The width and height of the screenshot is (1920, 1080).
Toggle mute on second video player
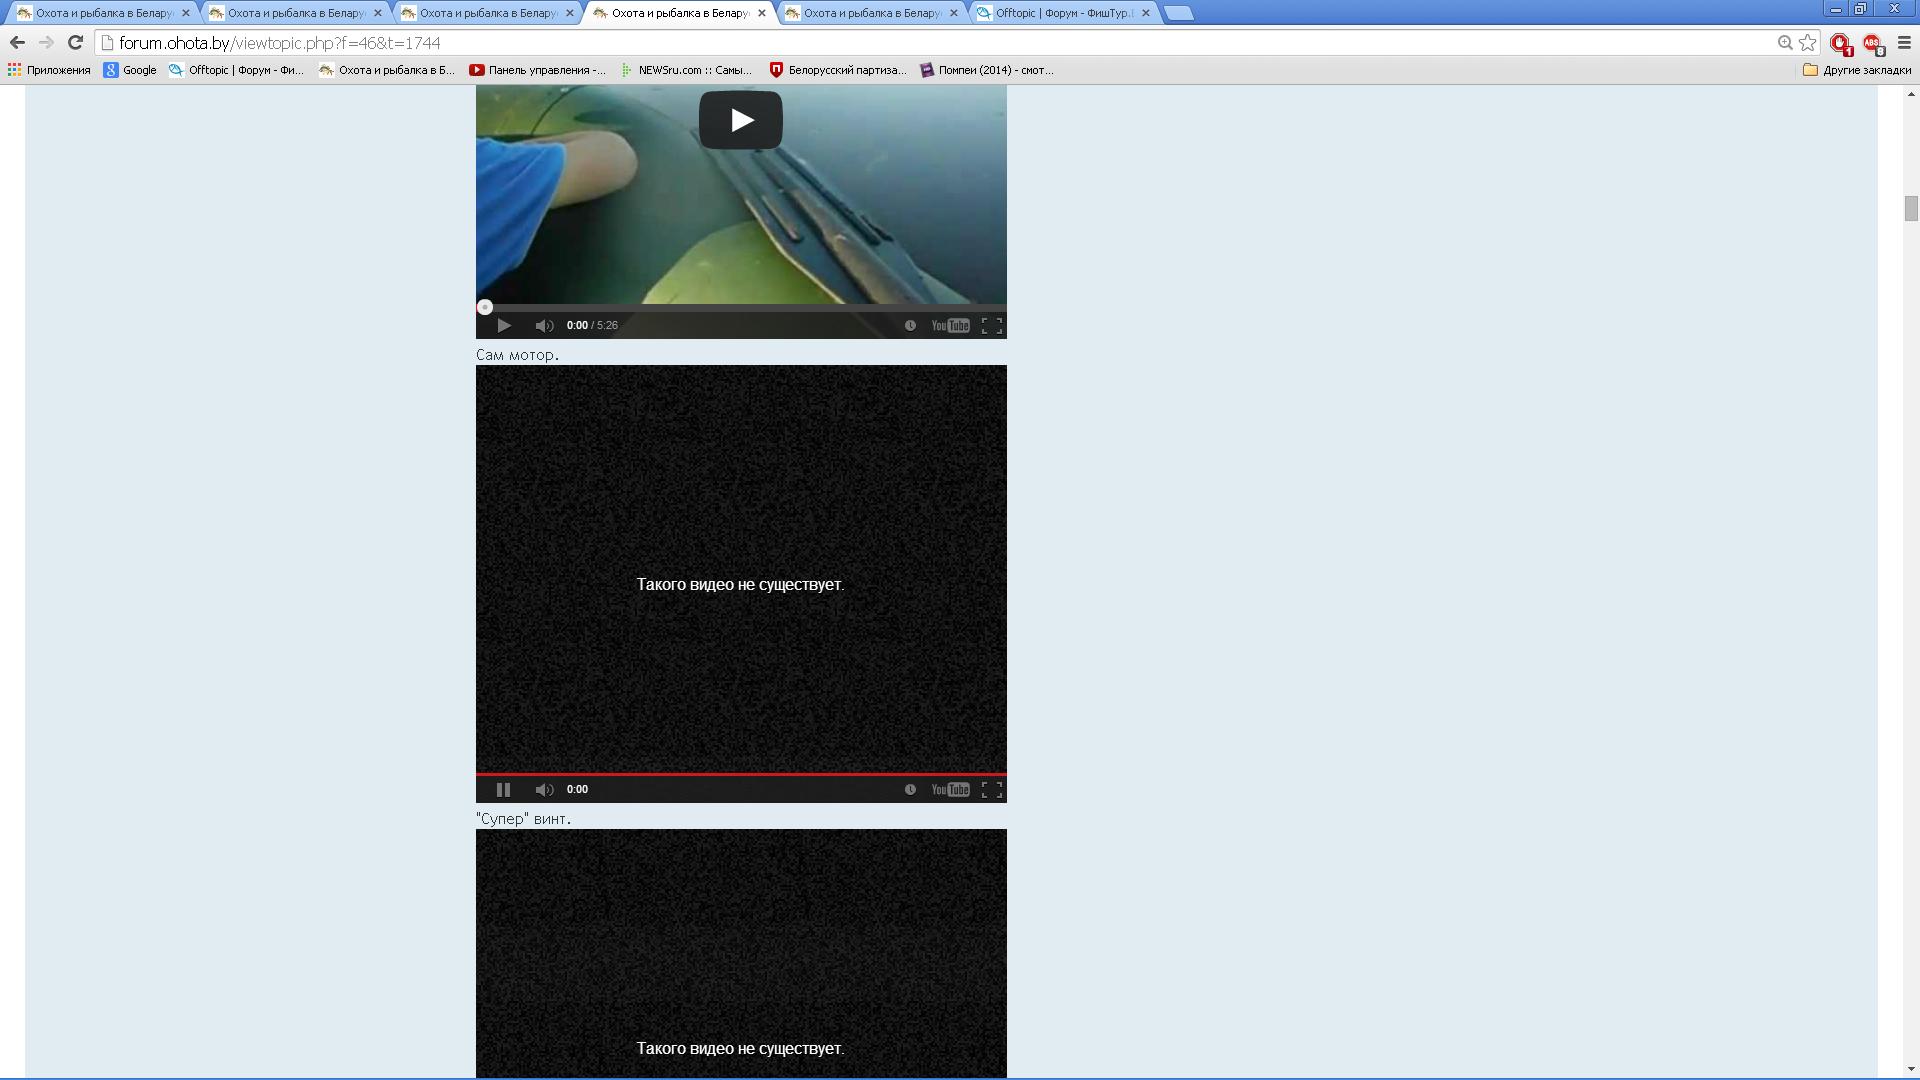click(544, 790)
